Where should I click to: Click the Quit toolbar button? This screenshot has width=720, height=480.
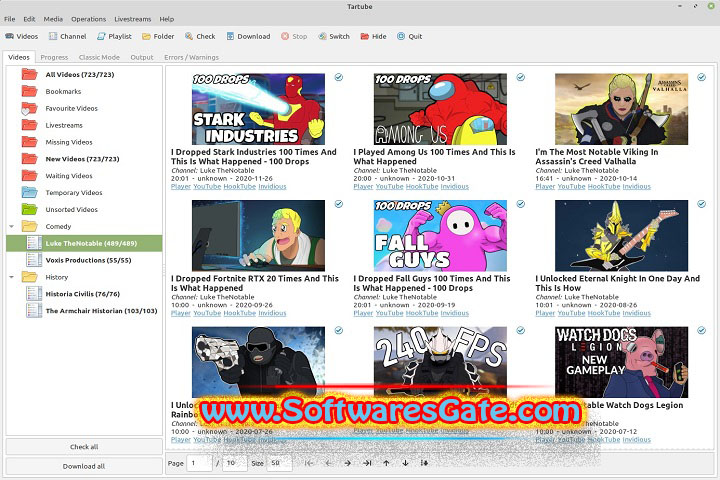[x=410, y=36]
